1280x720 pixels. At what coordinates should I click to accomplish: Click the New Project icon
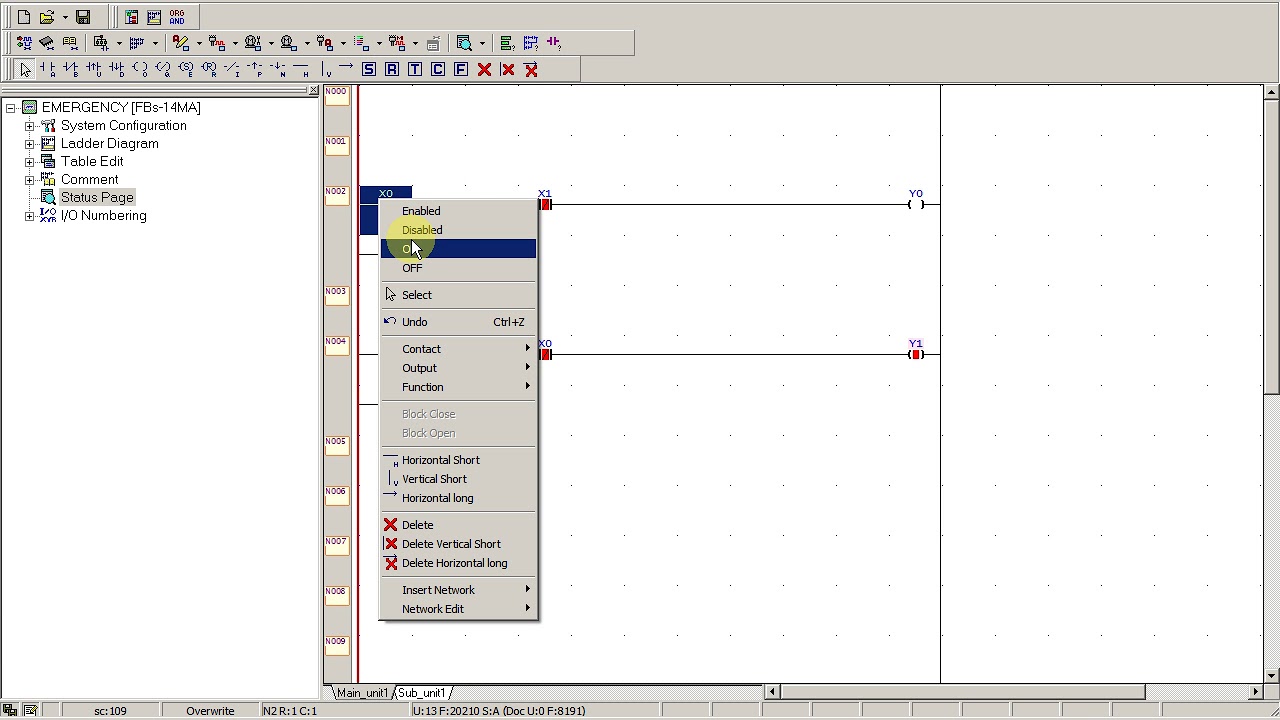click(24, 17)
